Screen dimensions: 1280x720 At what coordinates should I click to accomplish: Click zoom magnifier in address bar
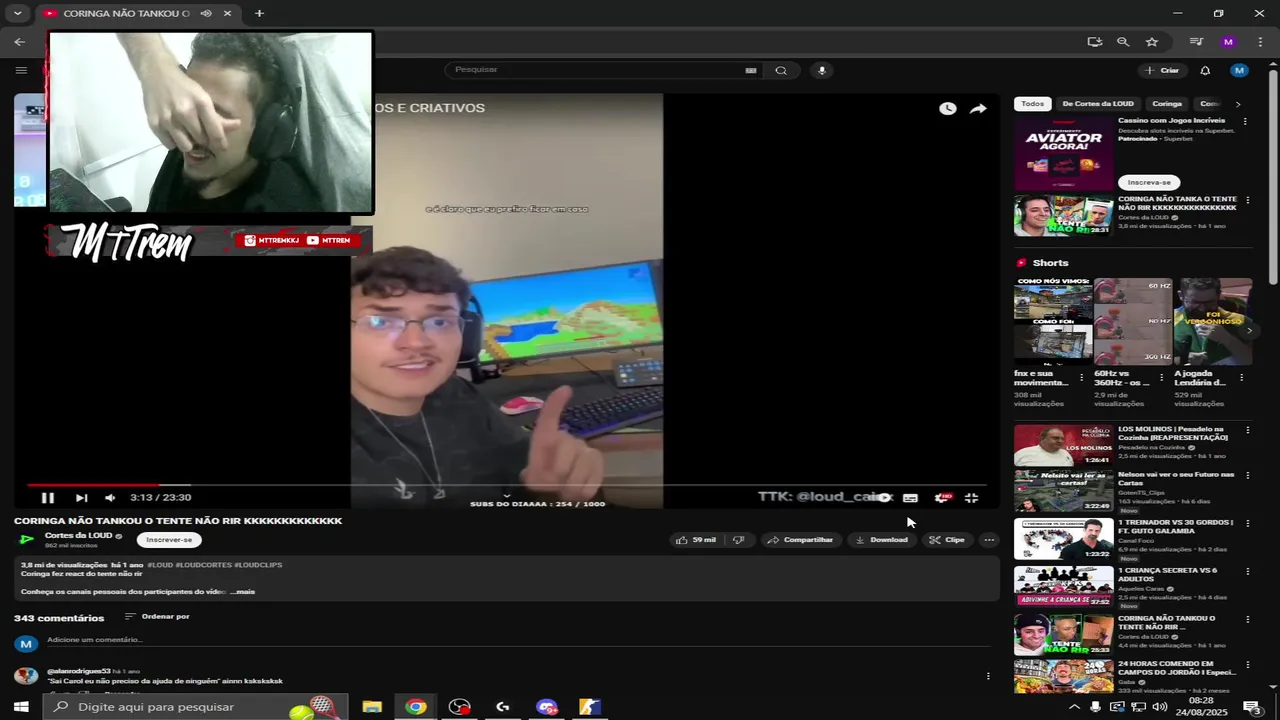pyautogui.click(x=1123, y=42)
